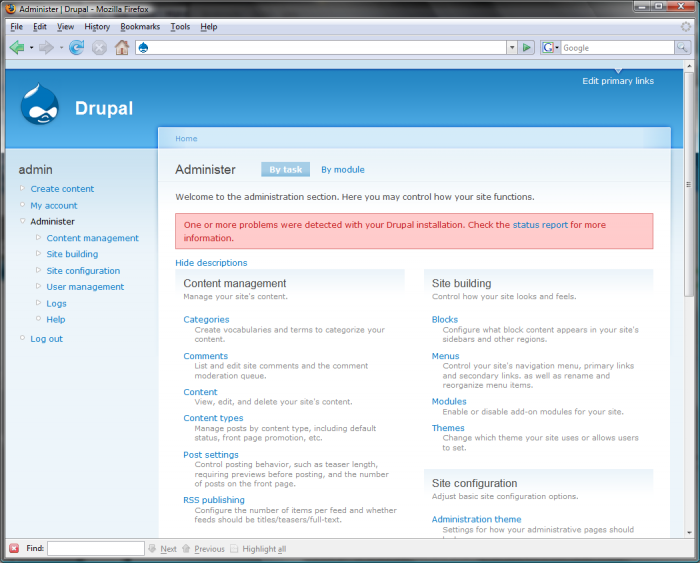Open the Post settings link

coord(211,455)
